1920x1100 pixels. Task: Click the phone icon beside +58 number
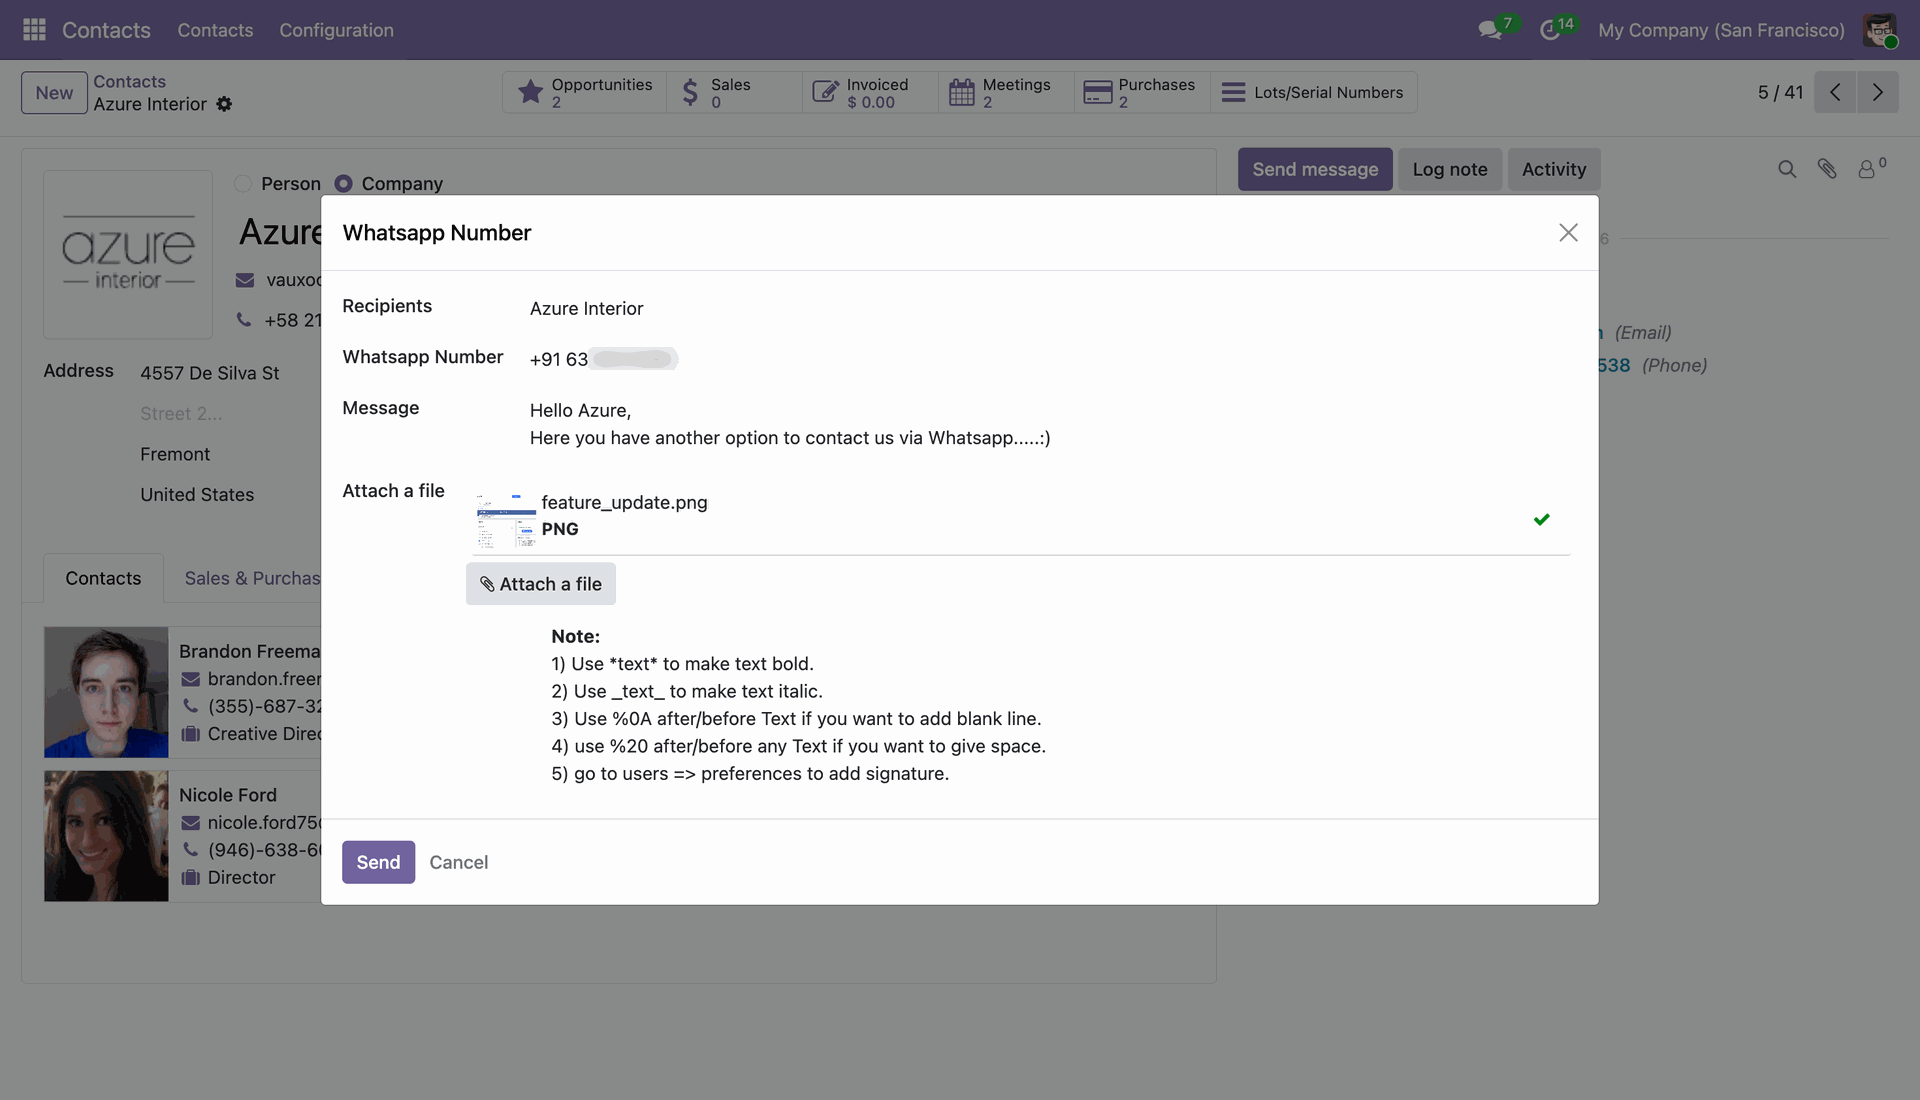pos(244,320)
